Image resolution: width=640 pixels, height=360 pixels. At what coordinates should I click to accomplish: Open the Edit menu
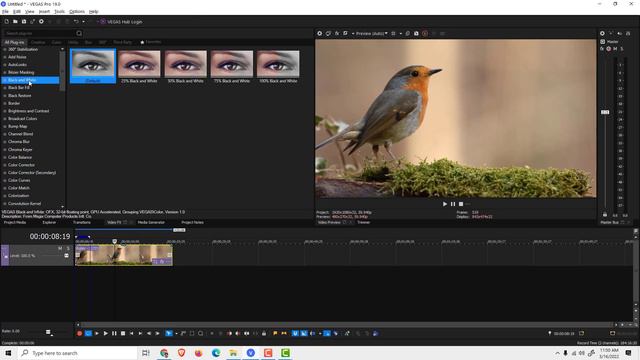(x=17, y=11)
